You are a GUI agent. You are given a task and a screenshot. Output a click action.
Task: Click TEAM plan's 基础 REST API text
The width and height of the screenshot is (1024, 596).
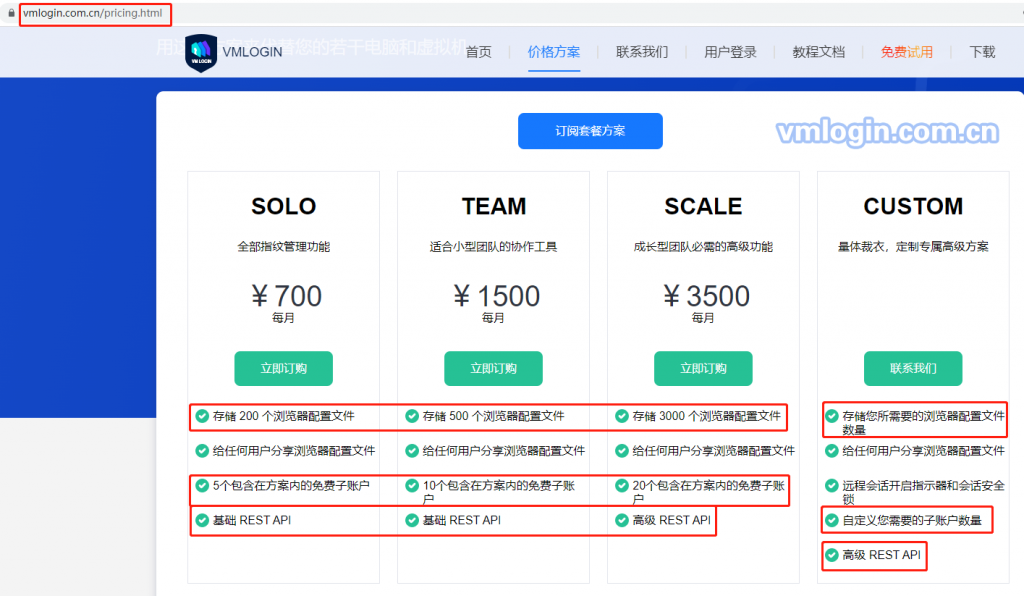pyautogui.click(x=462, y=520)
